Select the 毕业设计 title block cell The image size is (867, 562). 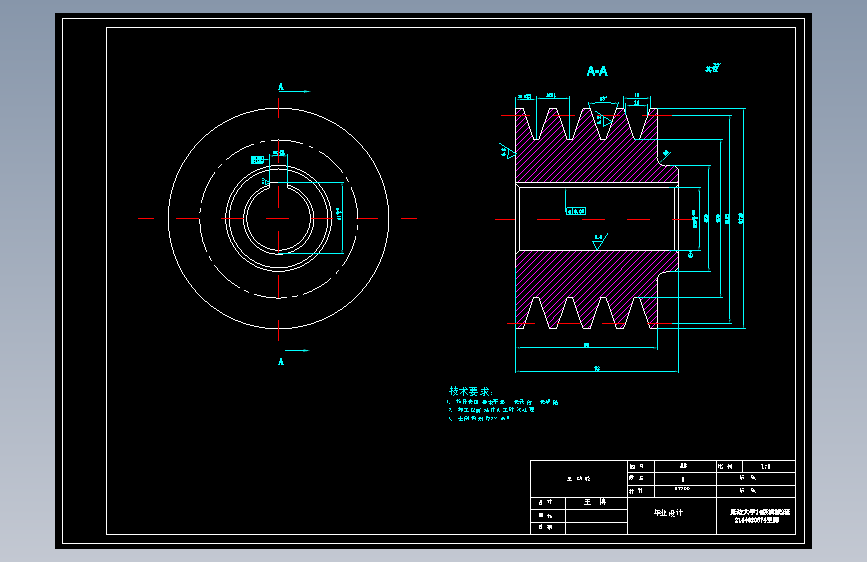coord(672,516)
